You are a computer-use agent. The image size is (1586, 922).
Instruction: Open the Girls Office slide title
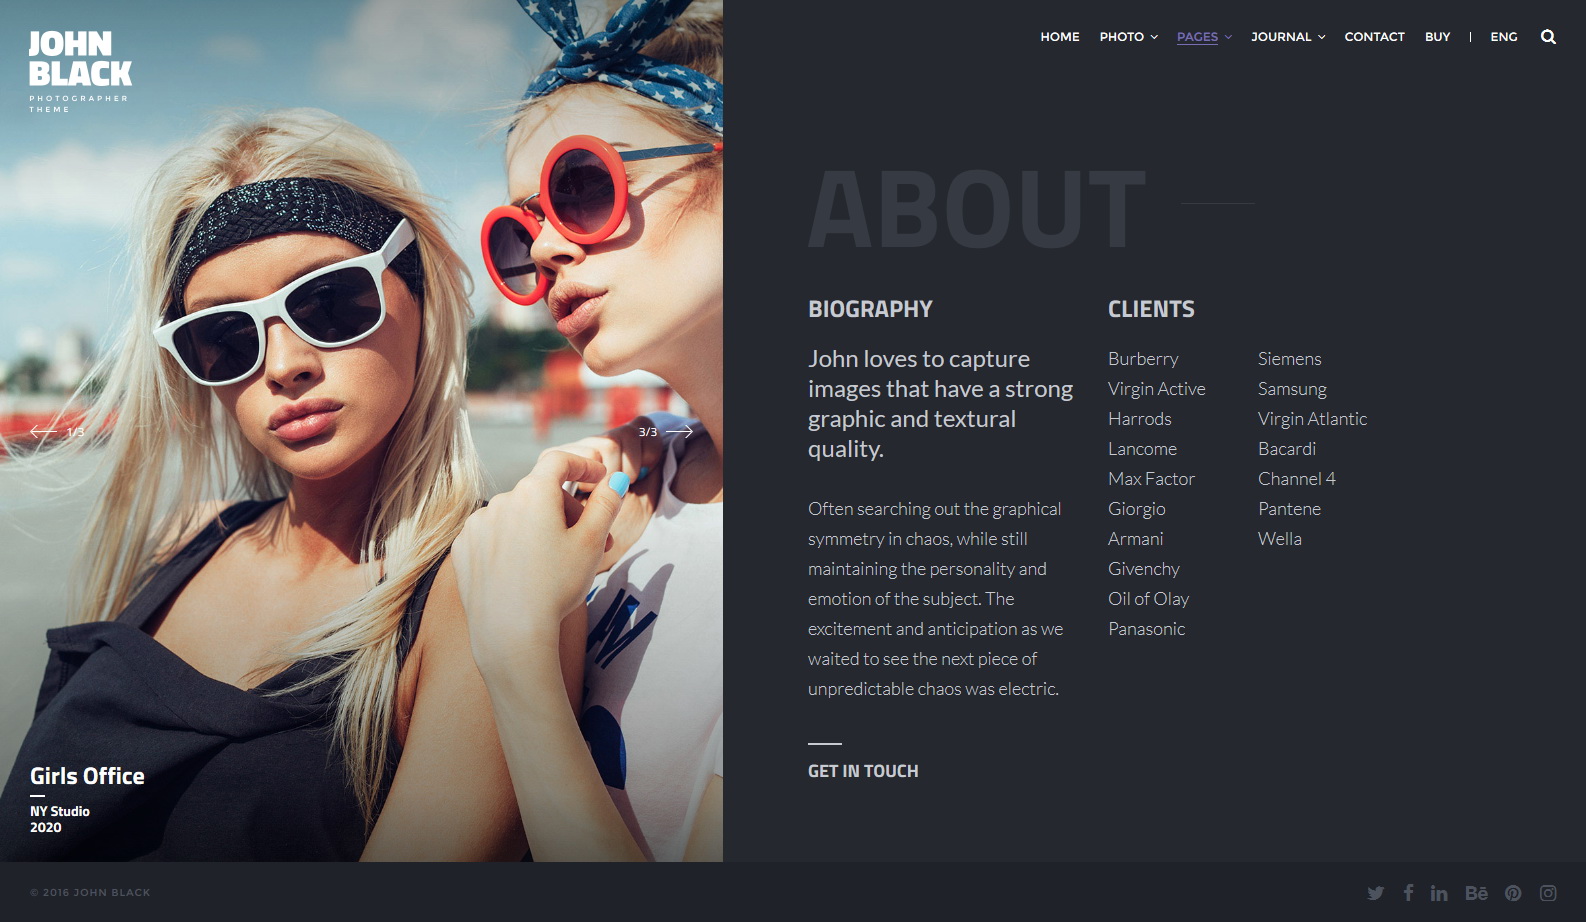coord(87,776)
